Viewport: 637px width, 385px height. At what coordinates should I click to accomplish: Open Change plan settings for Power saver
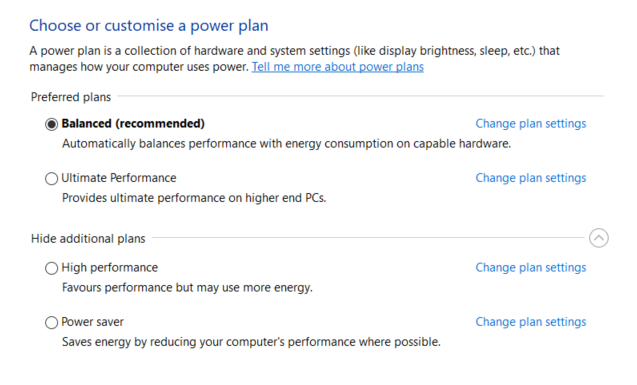pos(531,322)
